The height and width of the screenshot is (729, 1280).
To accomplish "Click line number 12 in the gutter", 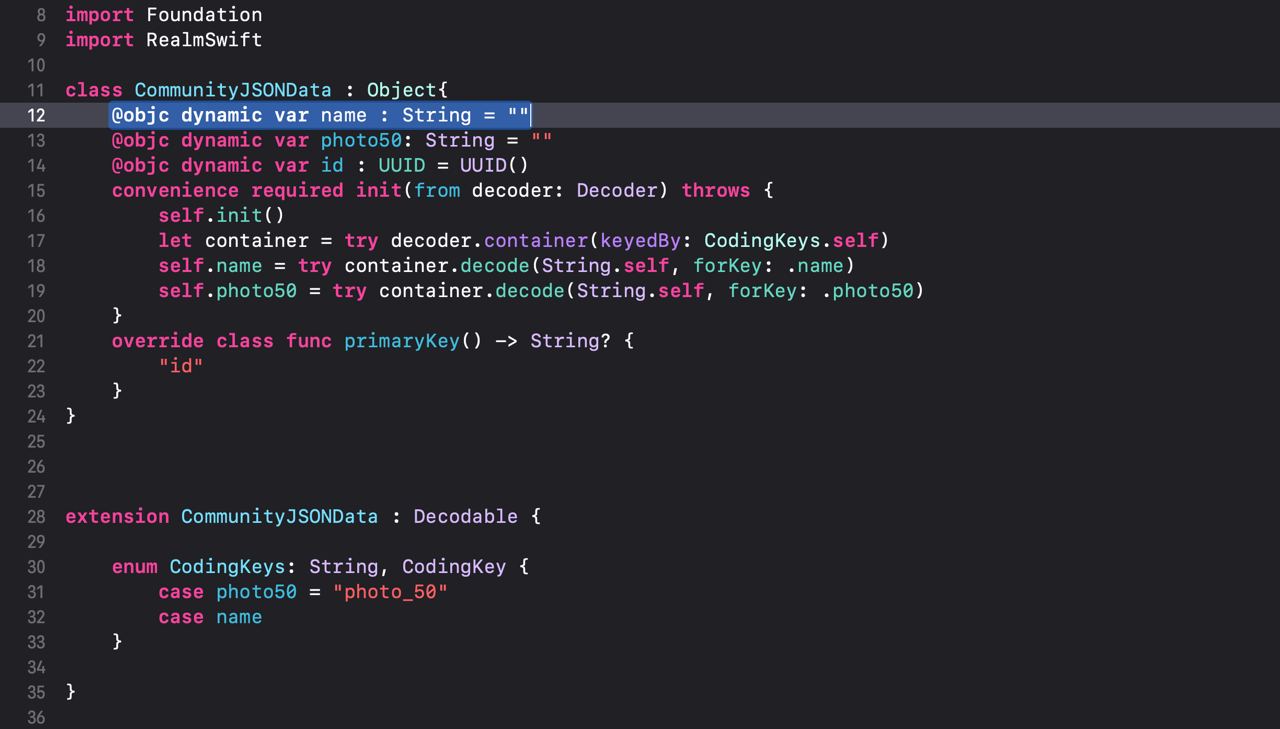I will tap(36, 115).
